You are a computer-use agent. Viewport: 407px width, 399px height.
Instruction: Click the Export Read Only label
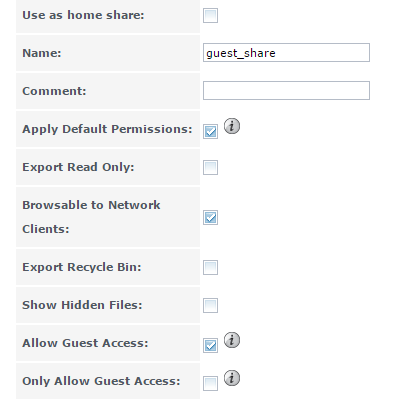(x=78, y=167)
